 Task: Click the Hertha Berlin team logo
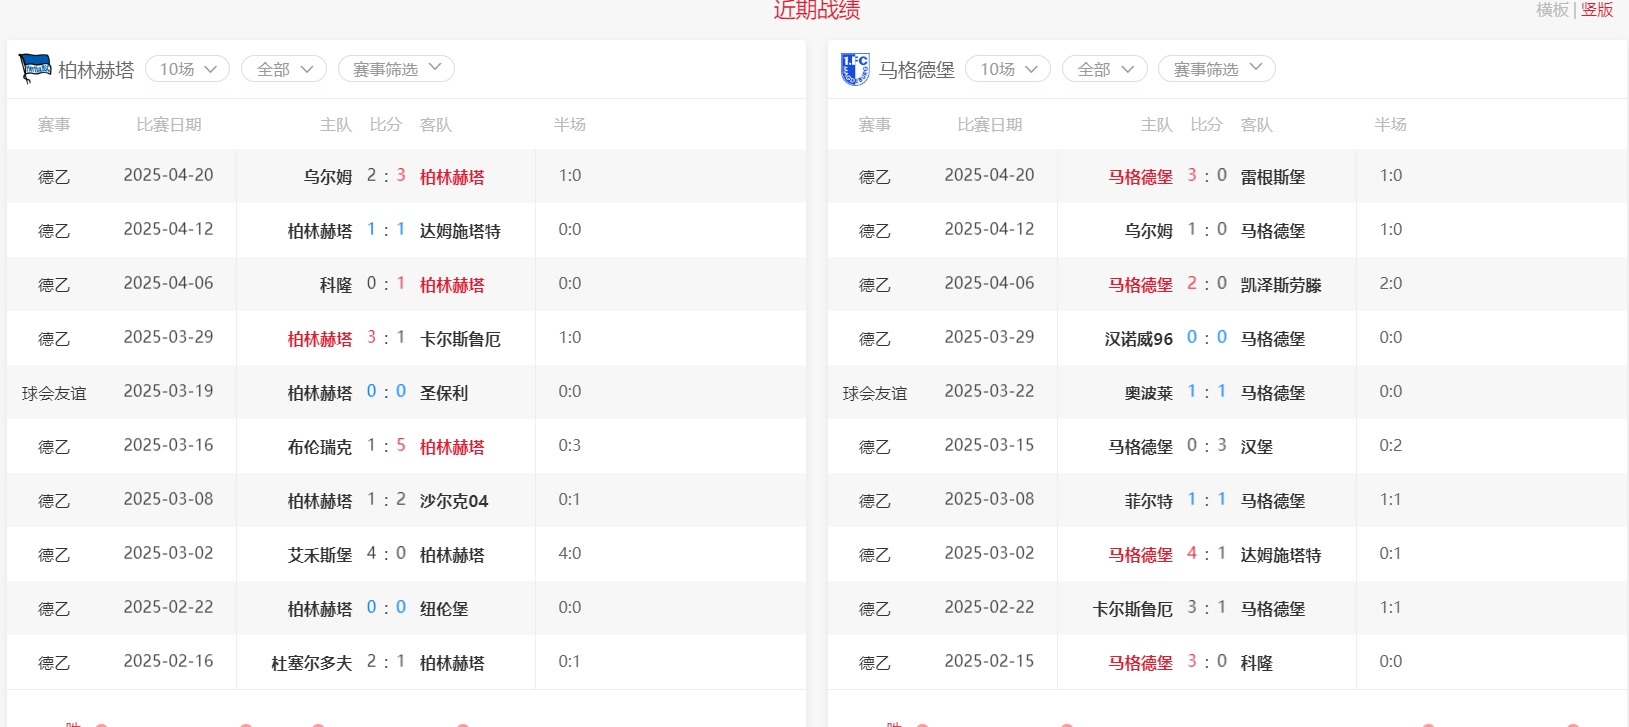pyautogui.click(x=35, y=69)
